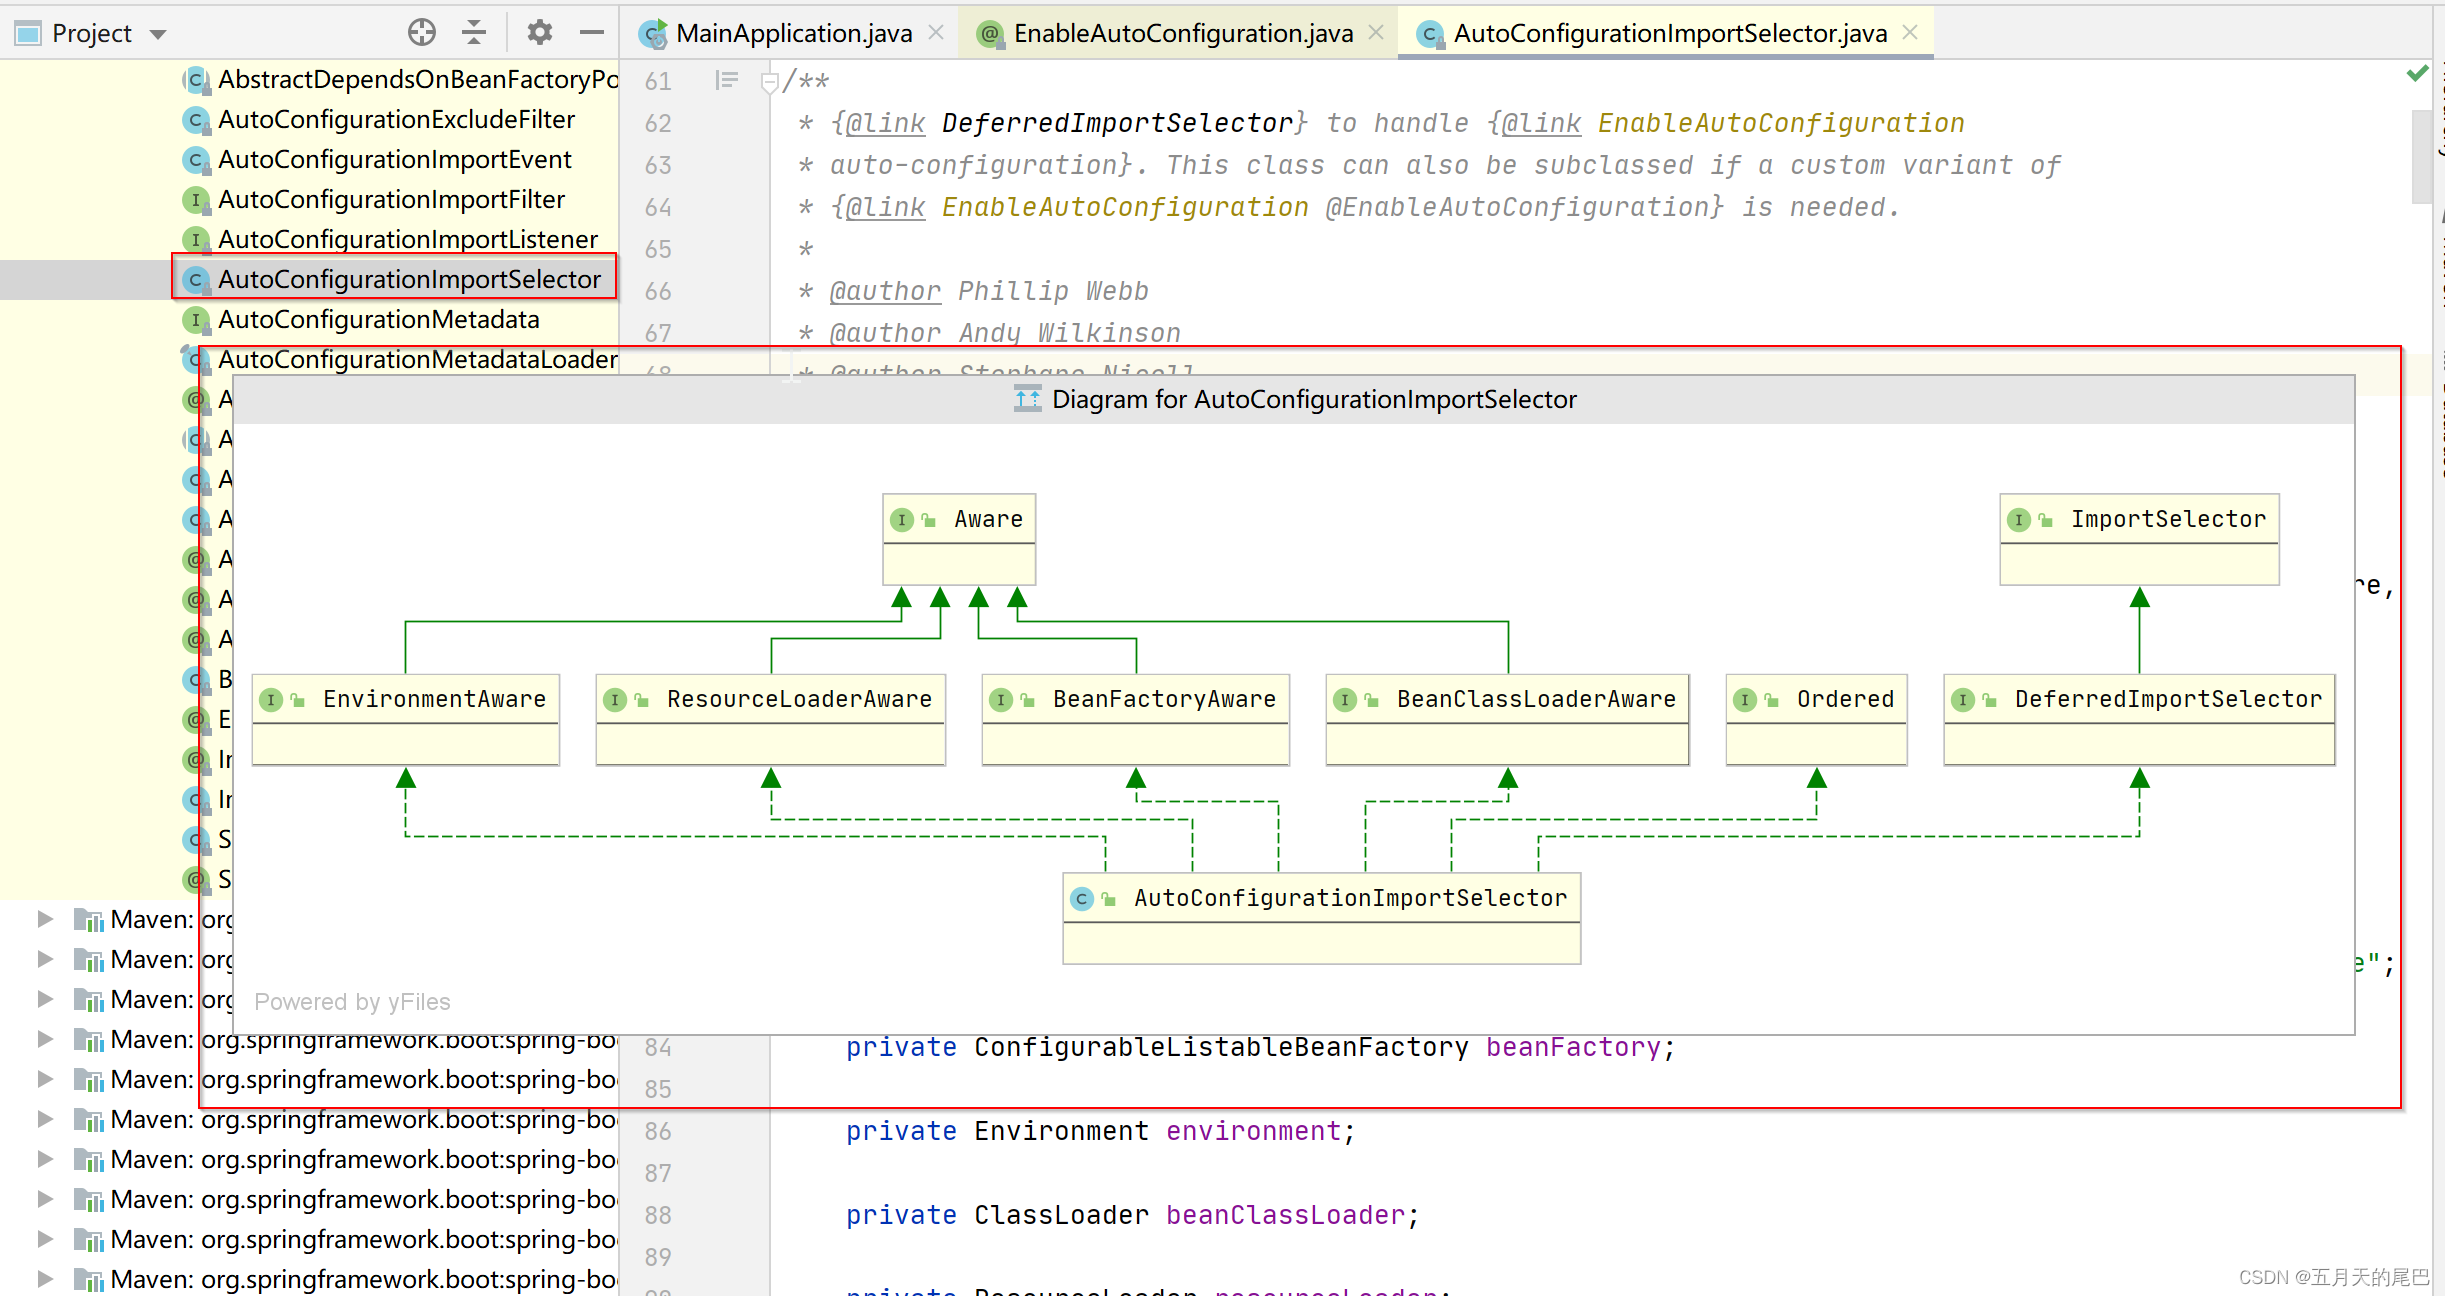
Task: Select AutoConfigurationImportEvent class
Action: [x=394, y=159]
